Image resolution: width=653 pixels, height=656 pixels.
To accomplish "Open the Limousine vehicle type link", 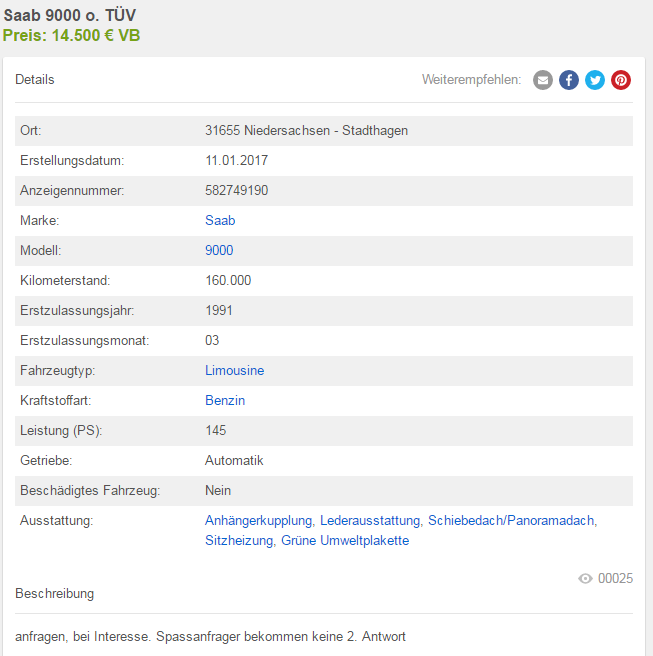I will point(234,370).
